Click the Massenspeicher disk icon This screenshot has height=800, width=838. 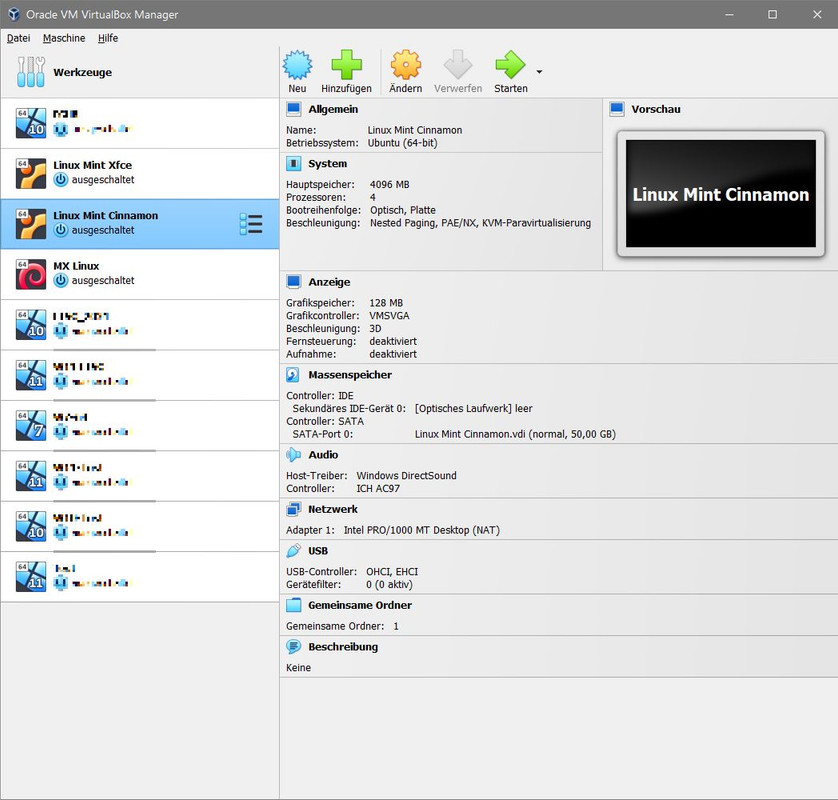point(293,375)
